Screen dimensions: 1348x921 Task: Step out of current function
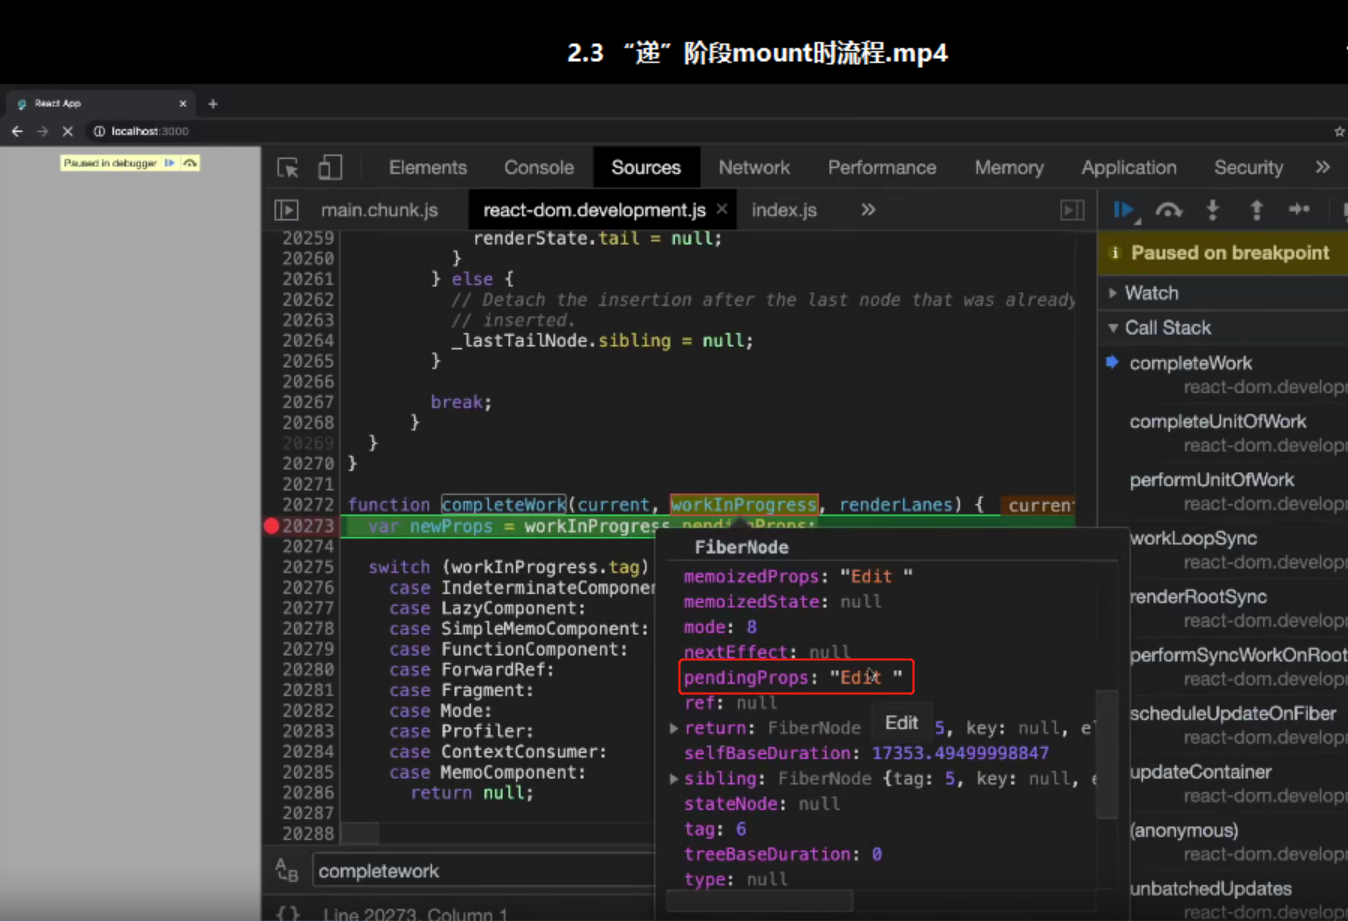[x=1256, y=209]
